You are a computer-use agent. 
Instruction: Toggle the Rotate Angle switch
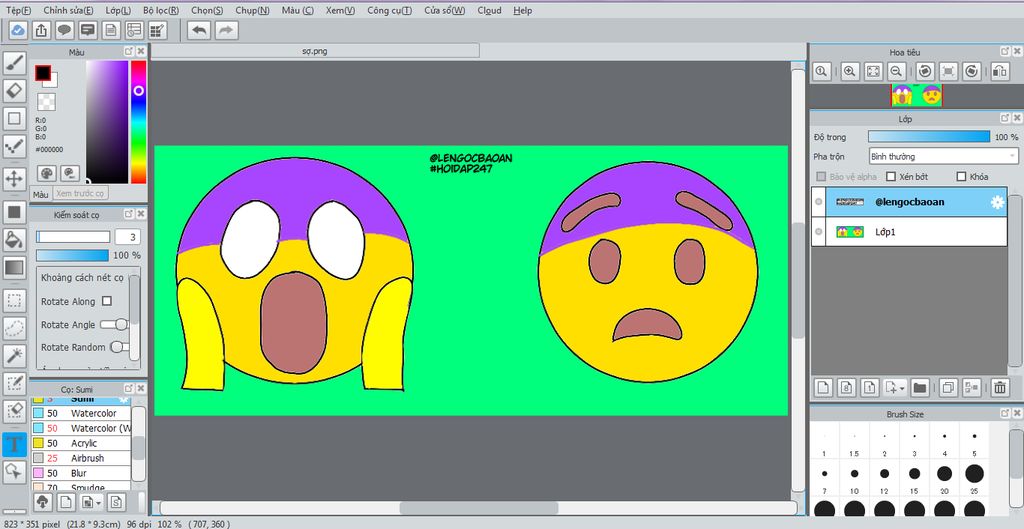[x=114, y=325]
